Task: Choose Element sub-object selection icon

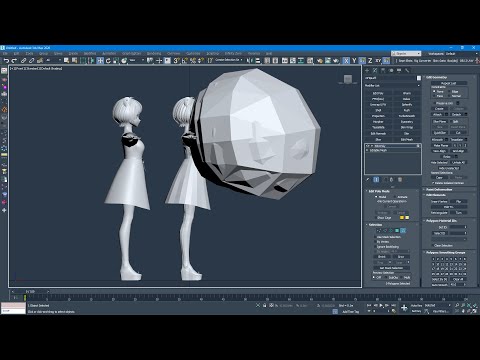Action: pos(403,231)
